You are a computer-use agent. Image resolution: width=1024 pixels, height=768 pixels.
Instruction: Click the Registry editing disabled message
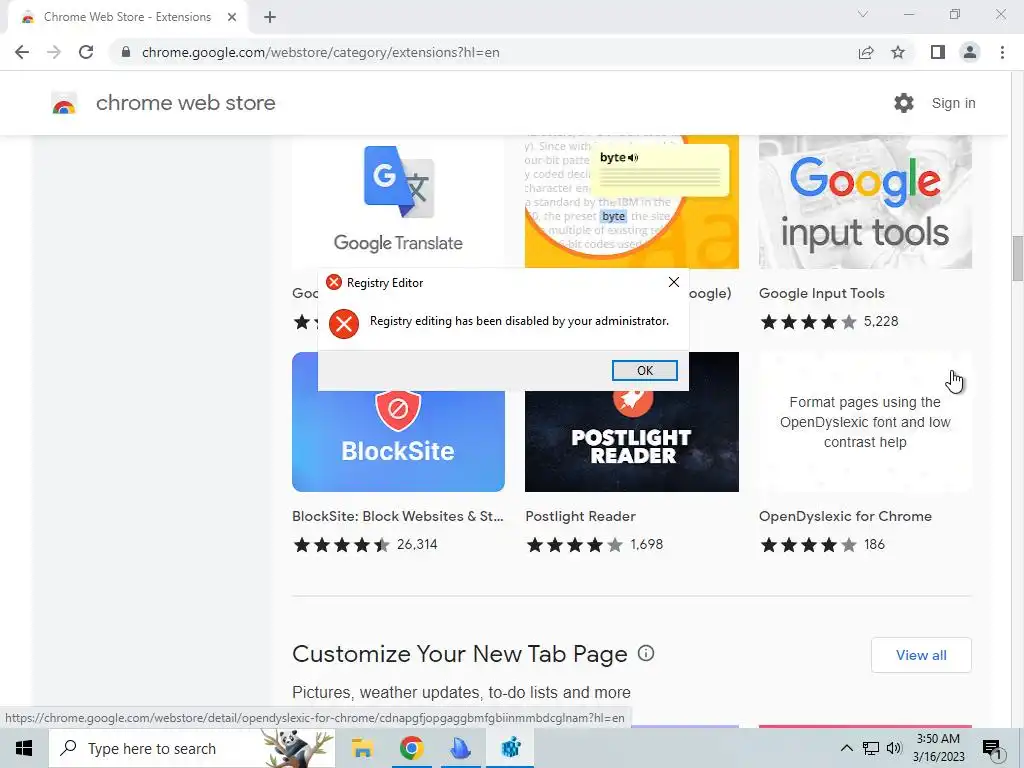pos(519,321)
